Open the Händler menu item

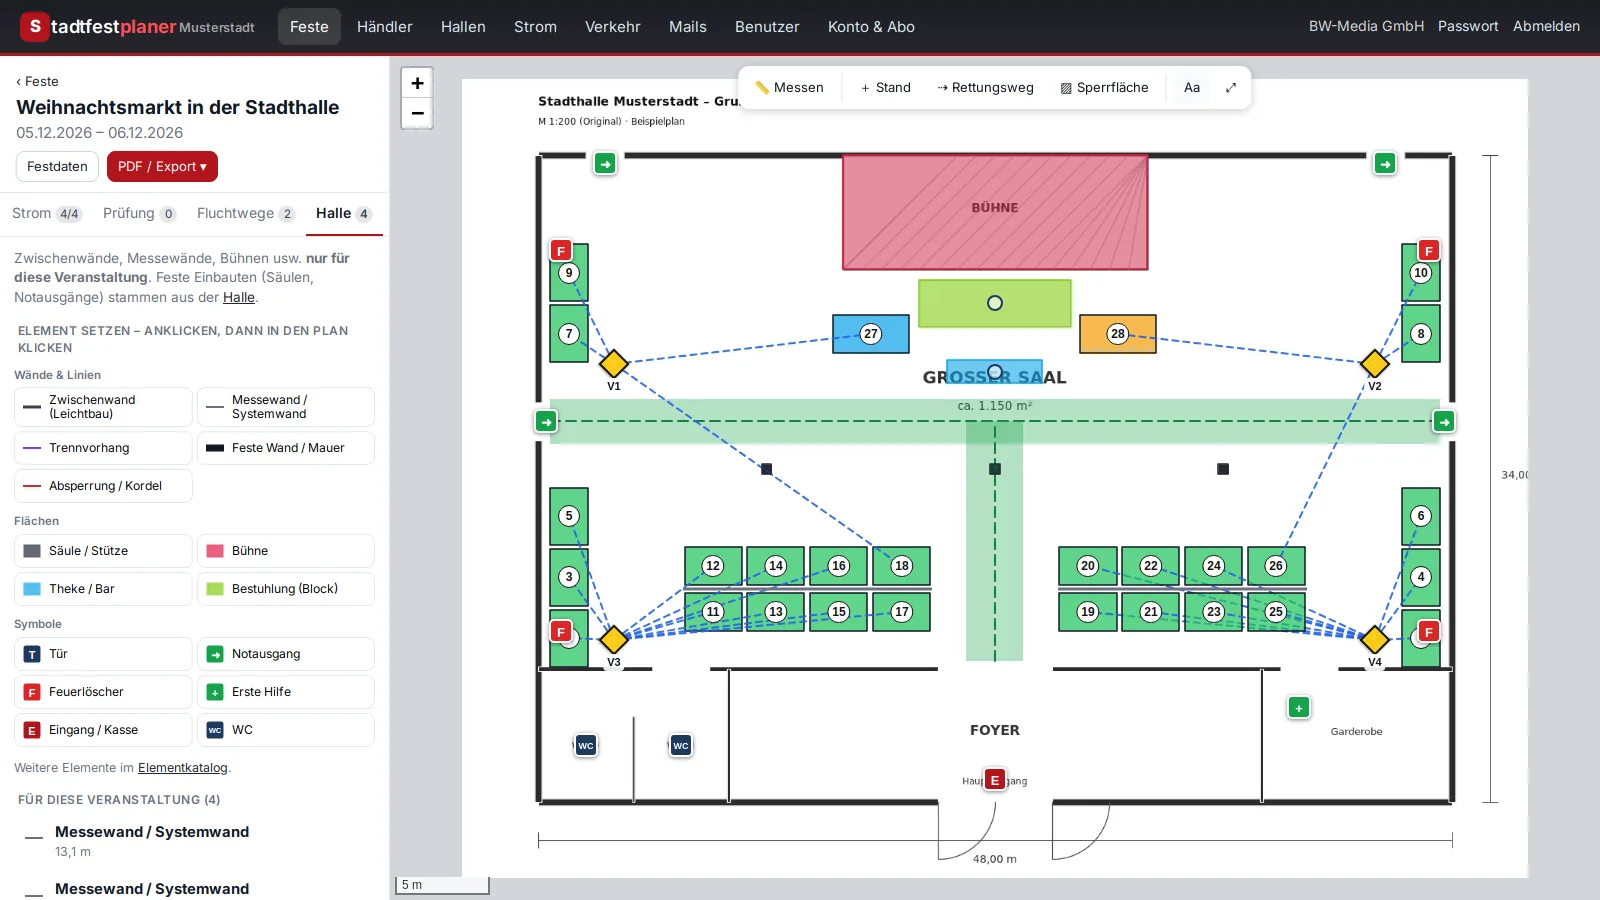tap(385, 27)
